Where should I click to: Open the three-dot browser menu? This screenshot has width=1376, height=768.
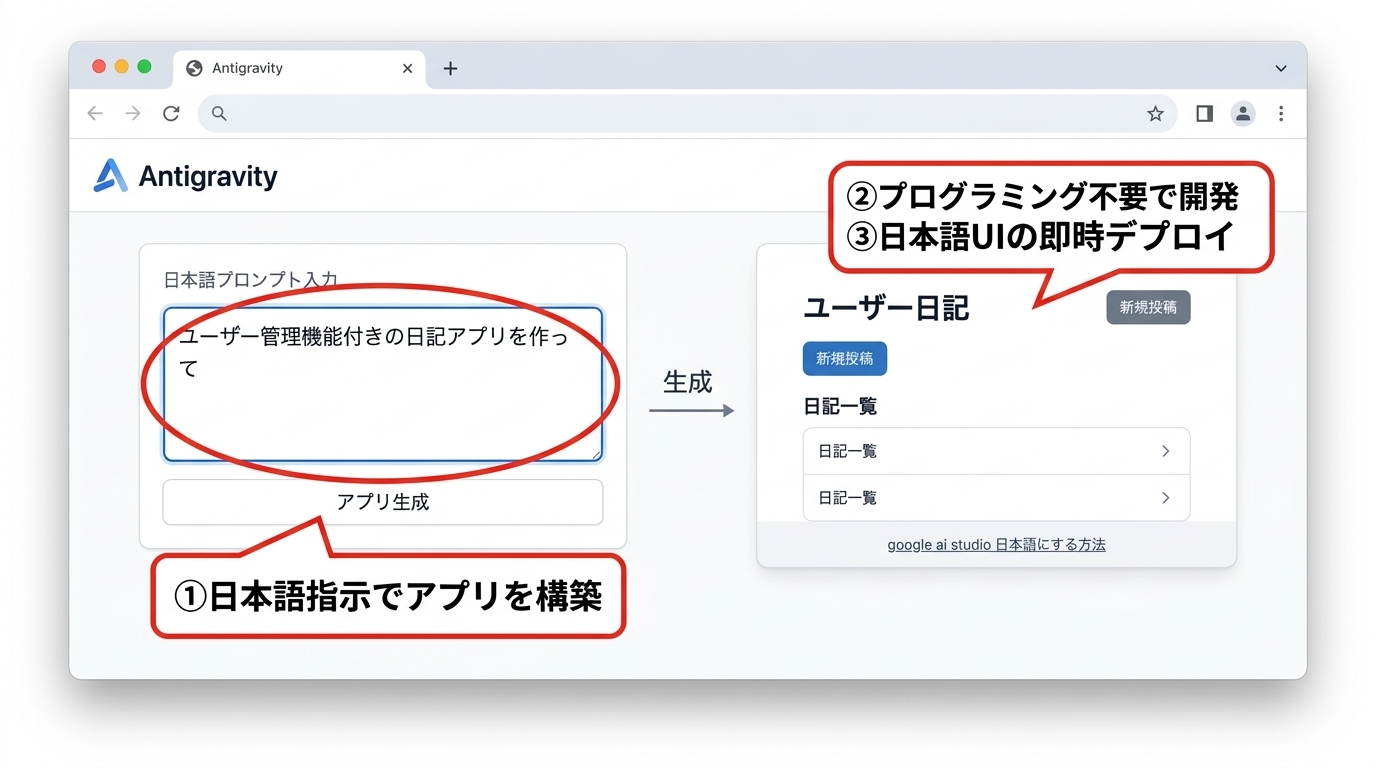pyautogui.click(x=1281, y=113)
